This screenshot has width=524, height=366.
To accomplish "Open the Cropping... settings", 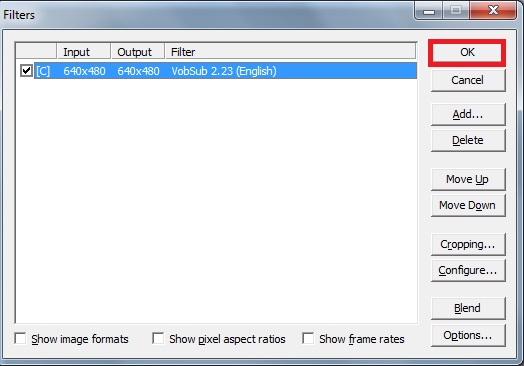I will [x=468, y=244].
